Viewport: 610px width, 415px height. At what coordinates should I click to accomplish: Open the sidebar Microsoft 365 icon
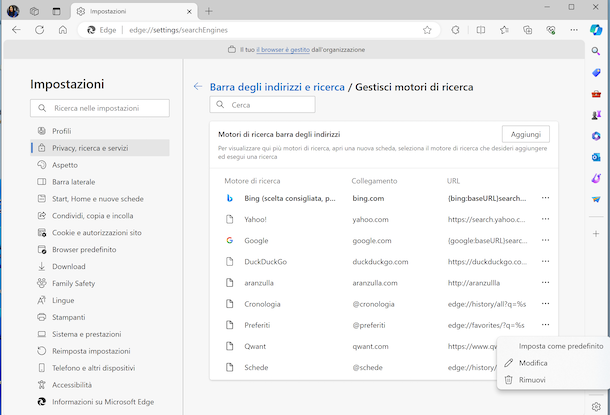[596, 136]
